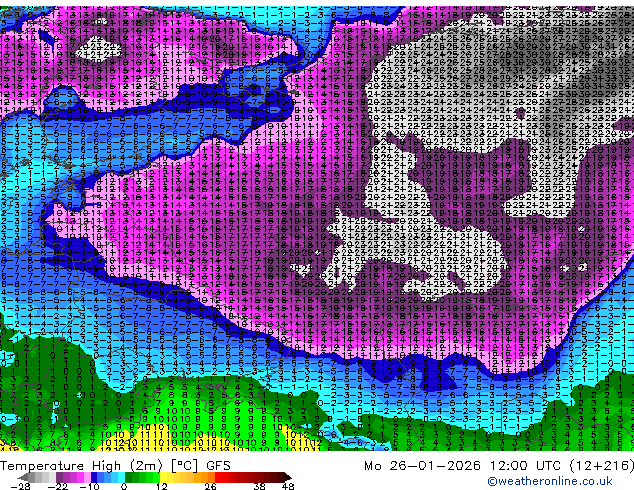Click the "Temperature High (2m) [°C] GFS" title
634x490 pixels.
pyautogui.click(x=115, y=466)
